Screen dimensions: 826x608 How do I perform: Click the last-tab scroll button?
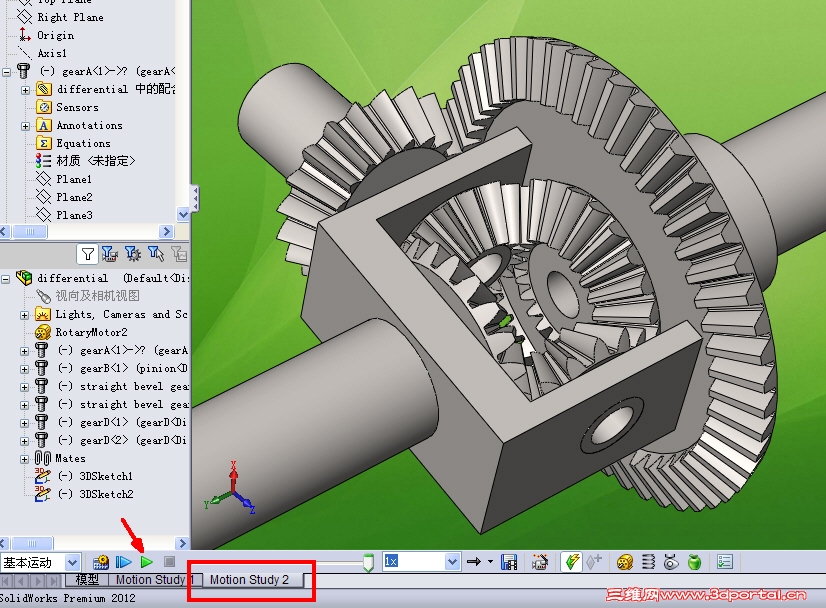coord(54,581)
